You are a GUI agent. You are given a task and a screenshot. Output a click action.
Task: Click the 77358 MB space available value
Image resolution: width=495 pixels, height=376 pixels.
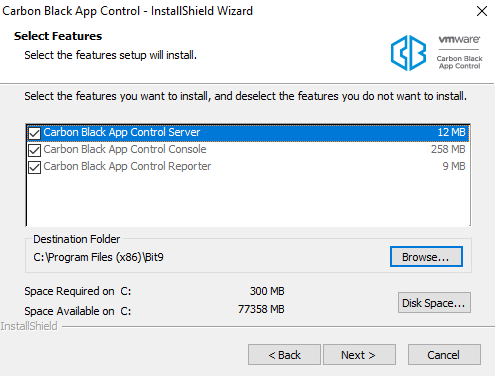(x=261, y=309)
